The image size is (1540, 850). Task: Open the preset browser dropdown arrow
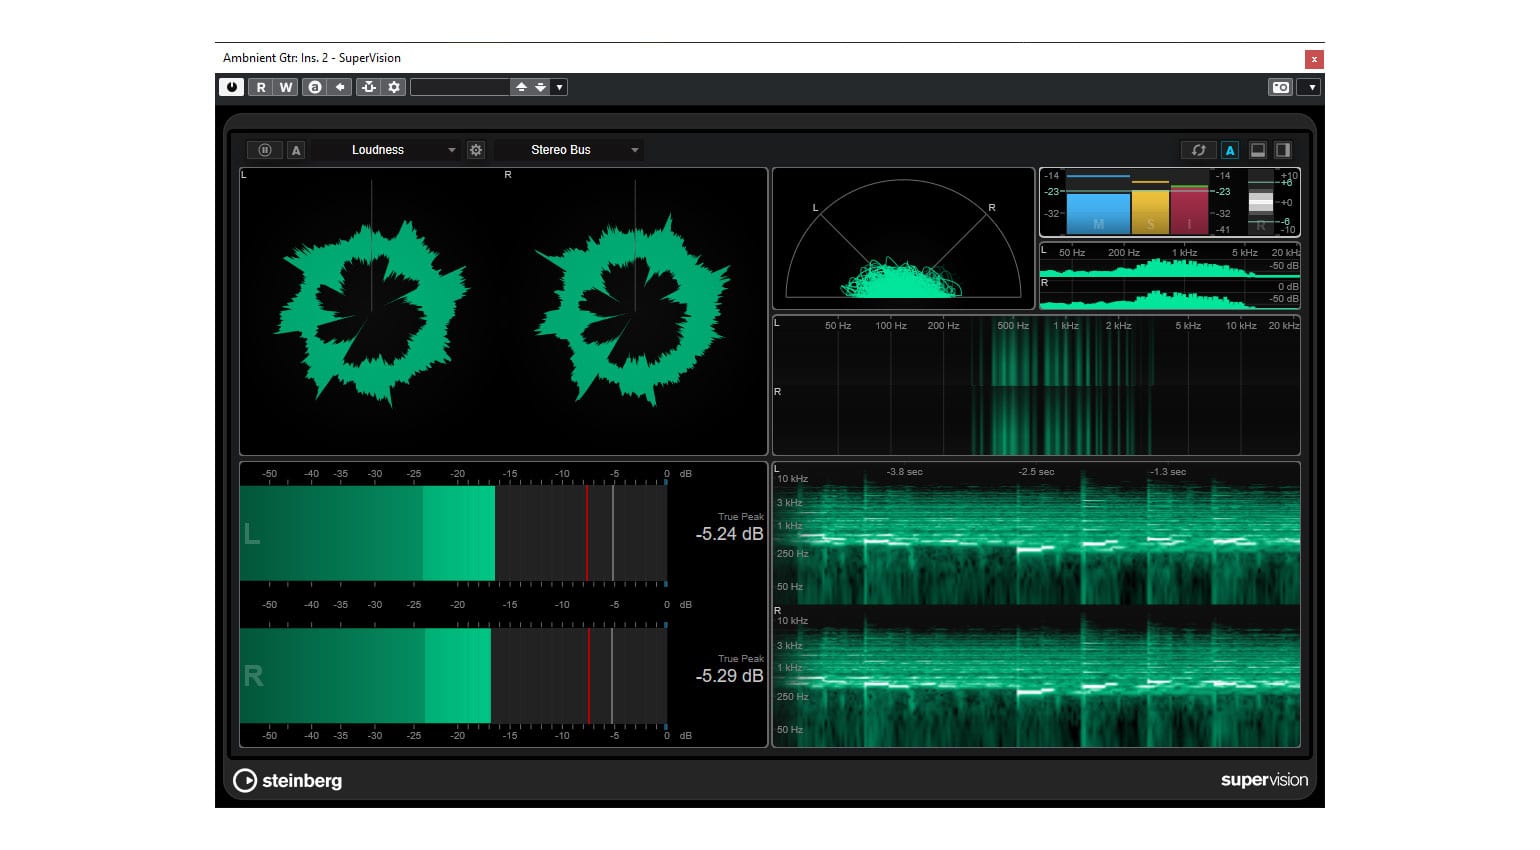[560, 87]
